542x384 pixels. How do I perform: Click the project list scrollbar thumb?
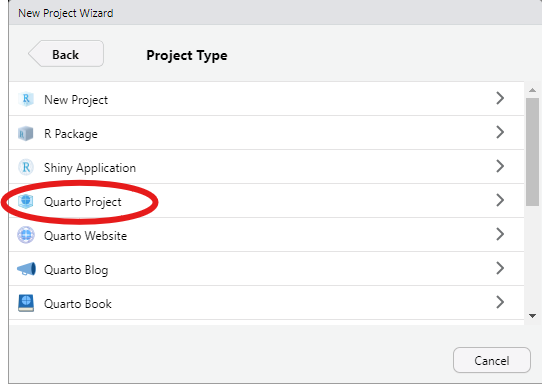pyautogui.click(x=532, y=152)
